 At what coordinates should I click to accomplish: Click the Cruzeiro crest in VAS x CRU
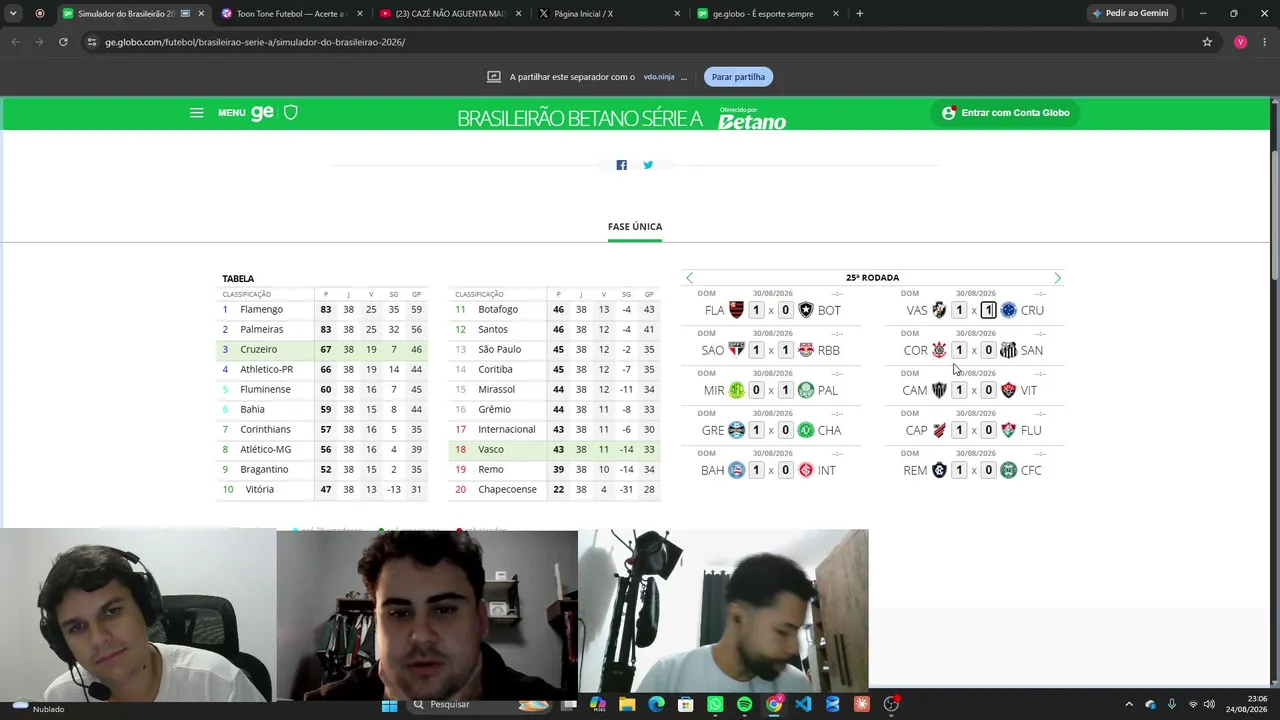coord(1009,310)
